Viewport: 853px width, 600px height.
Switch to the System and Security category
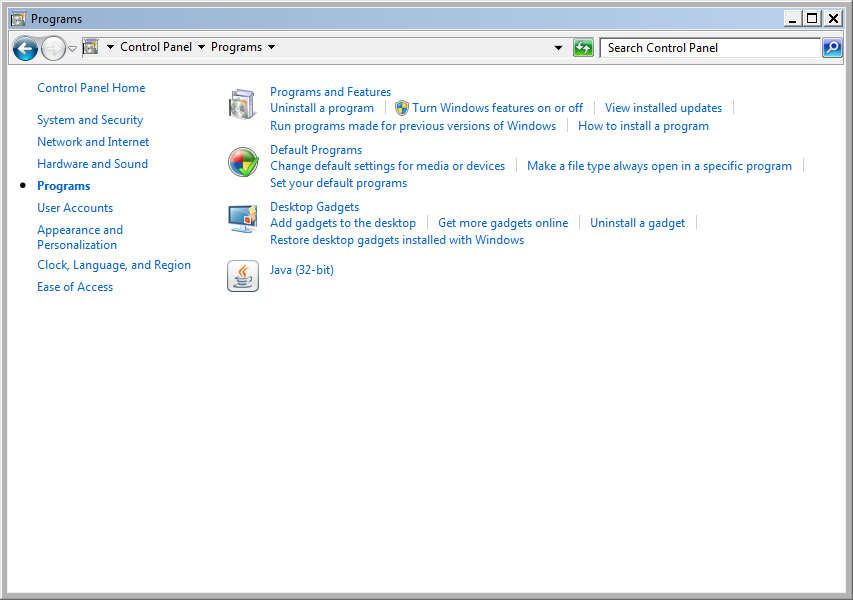point(90,119)
